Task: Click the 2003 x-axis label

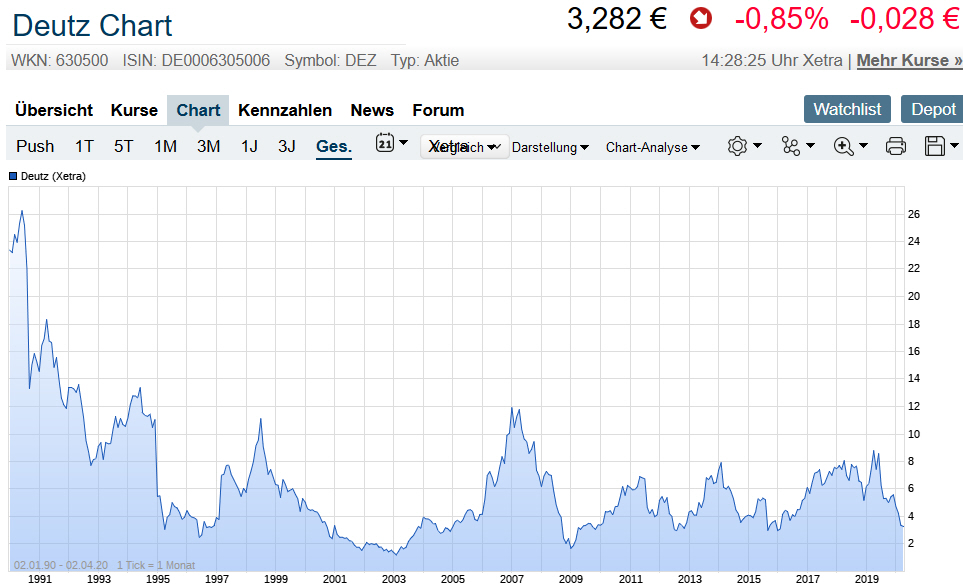Action: (x=394, y=579)
